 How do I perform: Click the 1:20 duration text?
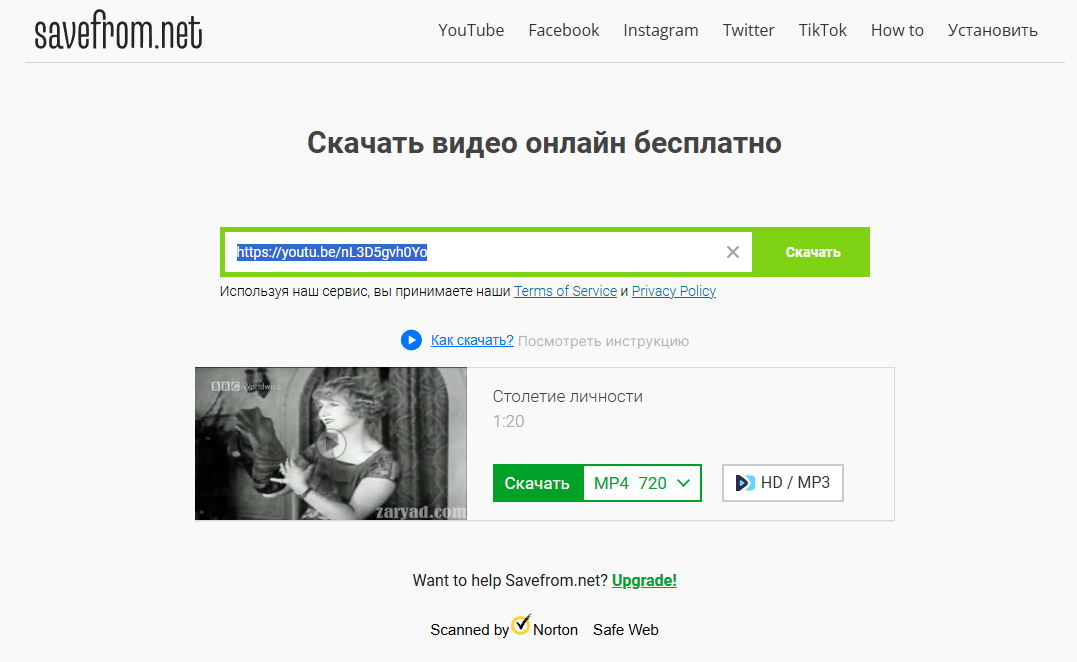point(508,421)
